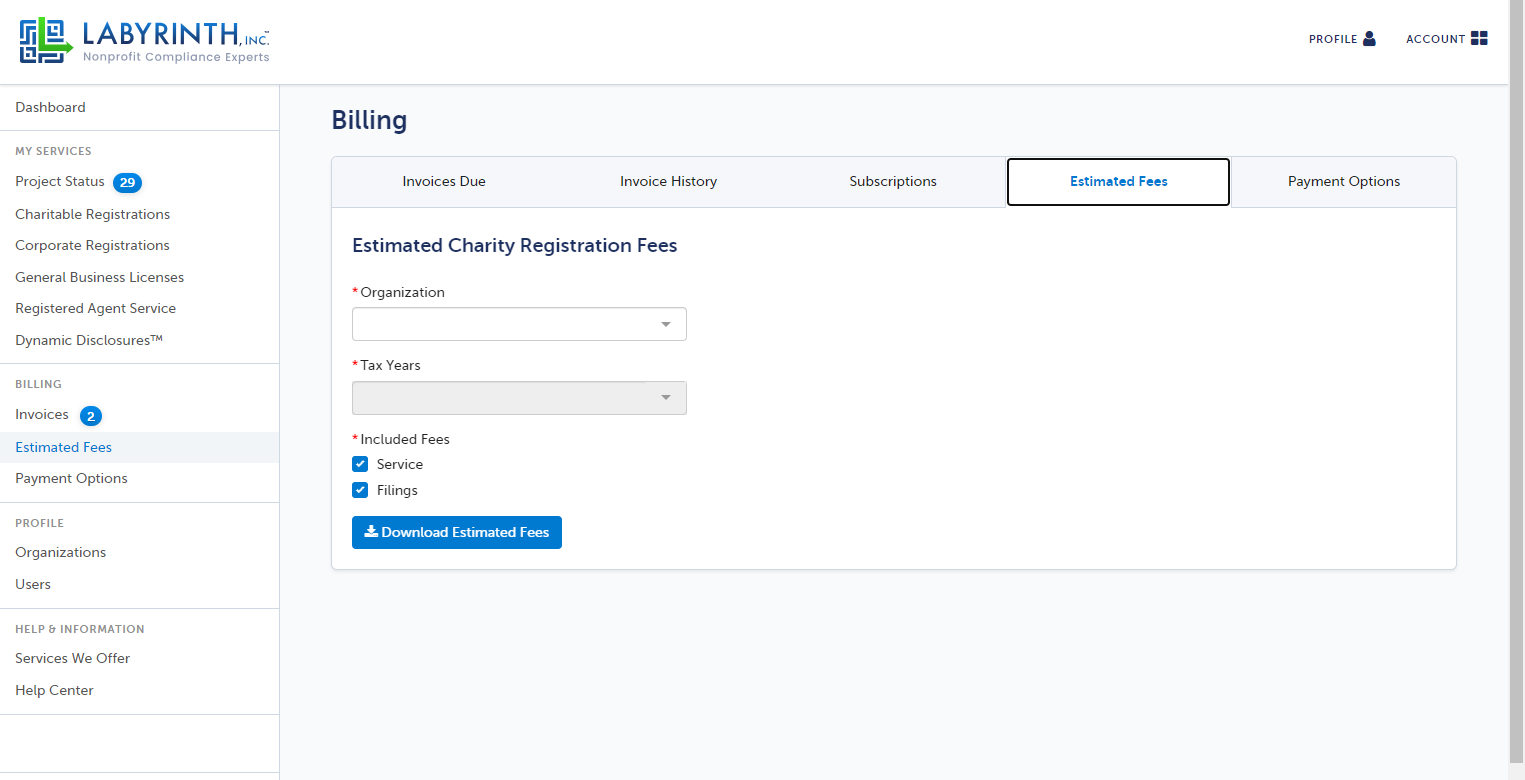Open Help Center in sidebar
The width and height of the screenshot is (1525, 780).
pos(54,690)
